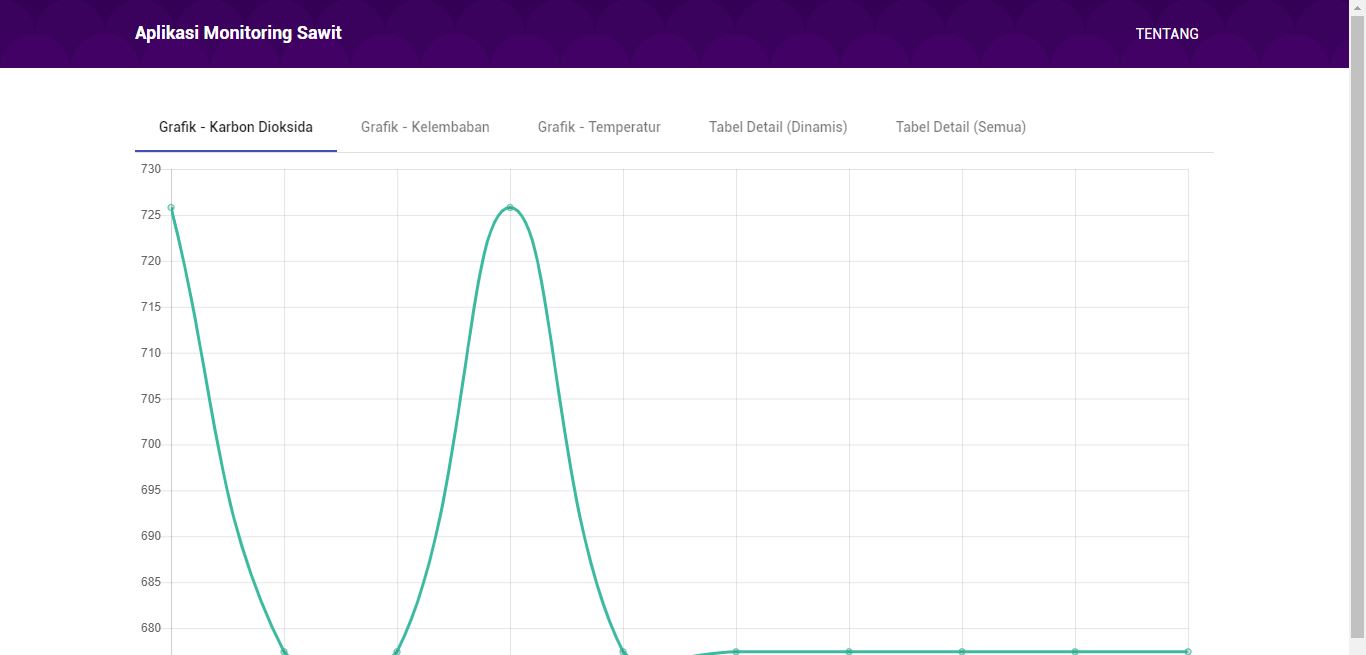1366x655 pixels.
Task: Click the page vertical scrollbar
Action: (1357, 327)
